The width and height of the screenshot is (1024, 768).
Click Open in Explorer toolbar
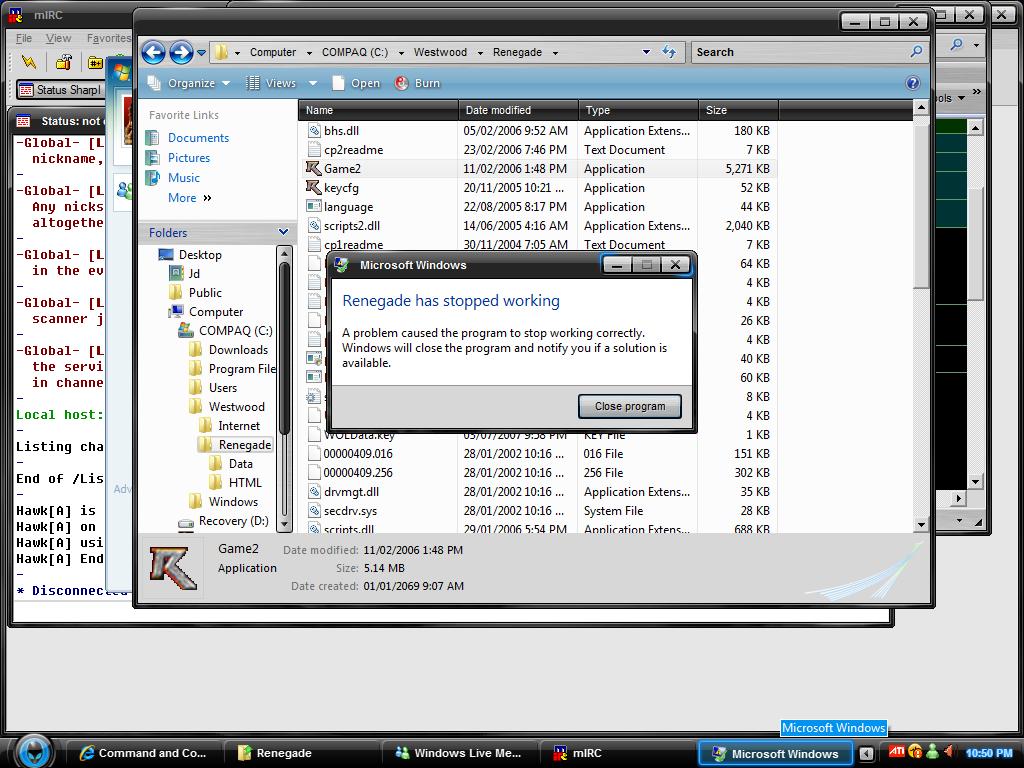tap(356, 83)
